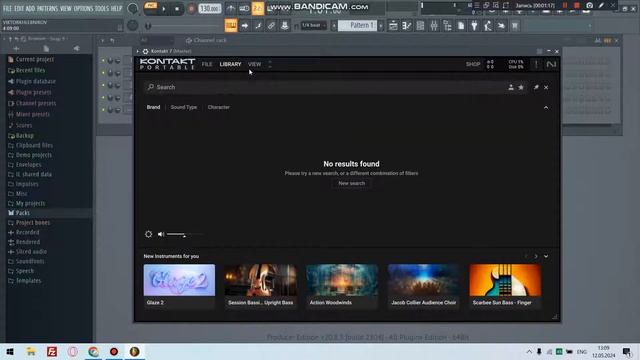Select the Brand filter tab
Viewport: 640px width, 360px height.
153,107
